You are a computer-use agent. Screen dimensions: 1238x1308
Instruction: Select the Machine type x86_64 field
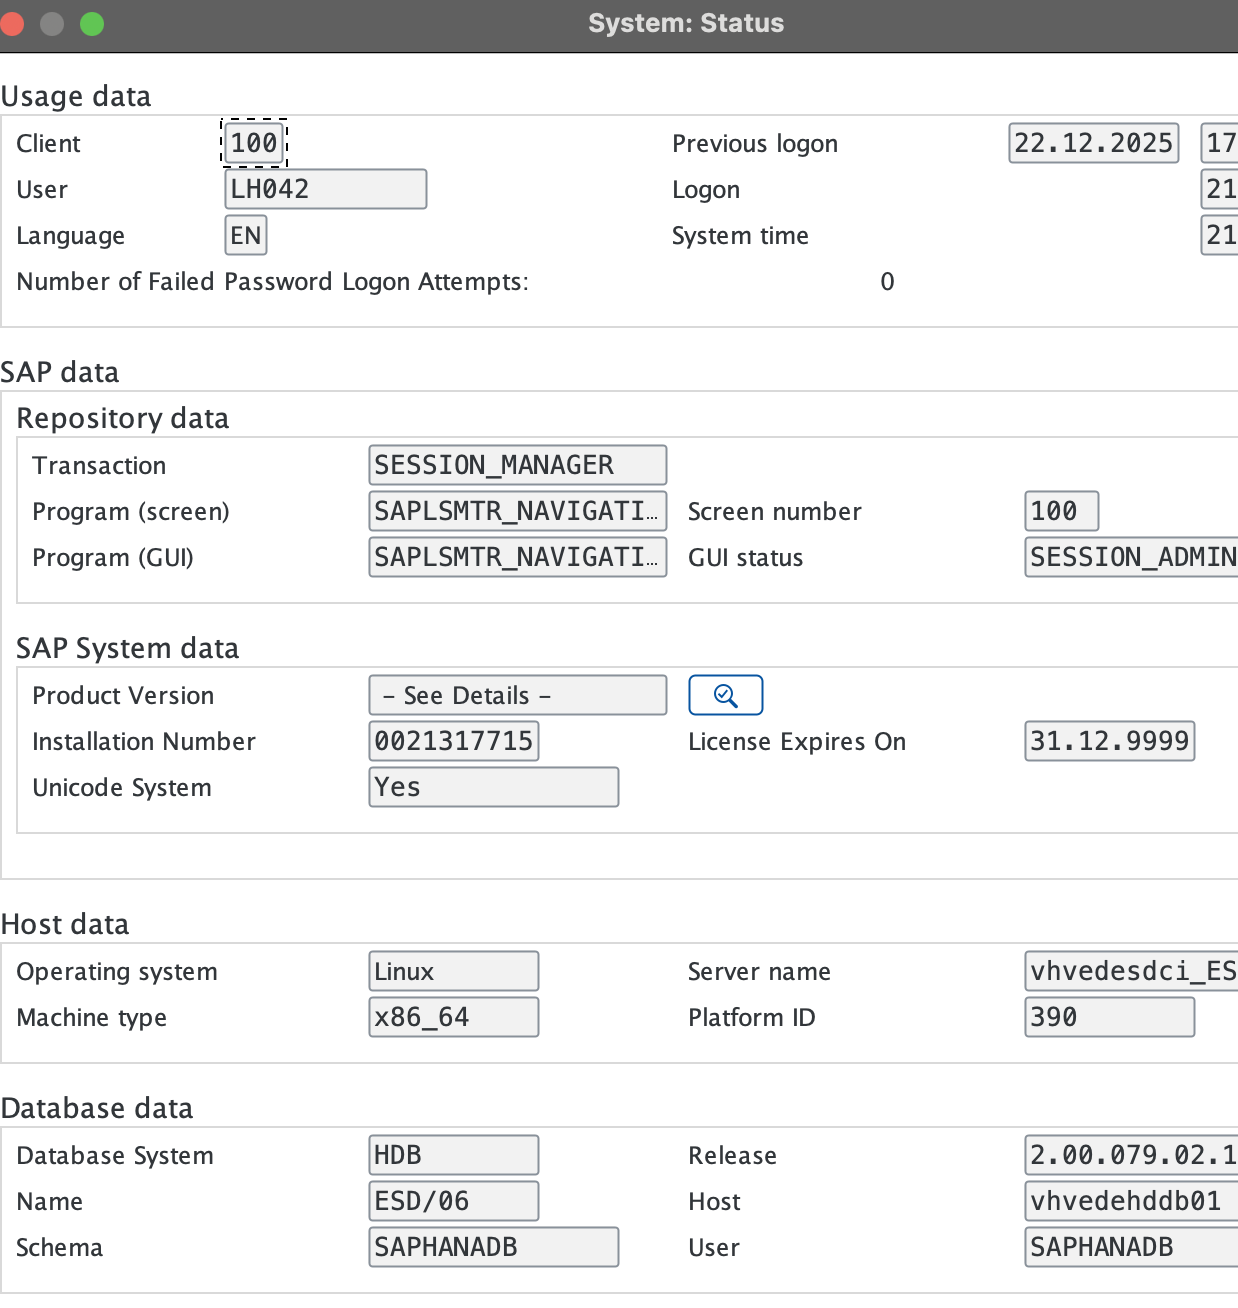click(453, 1017)
